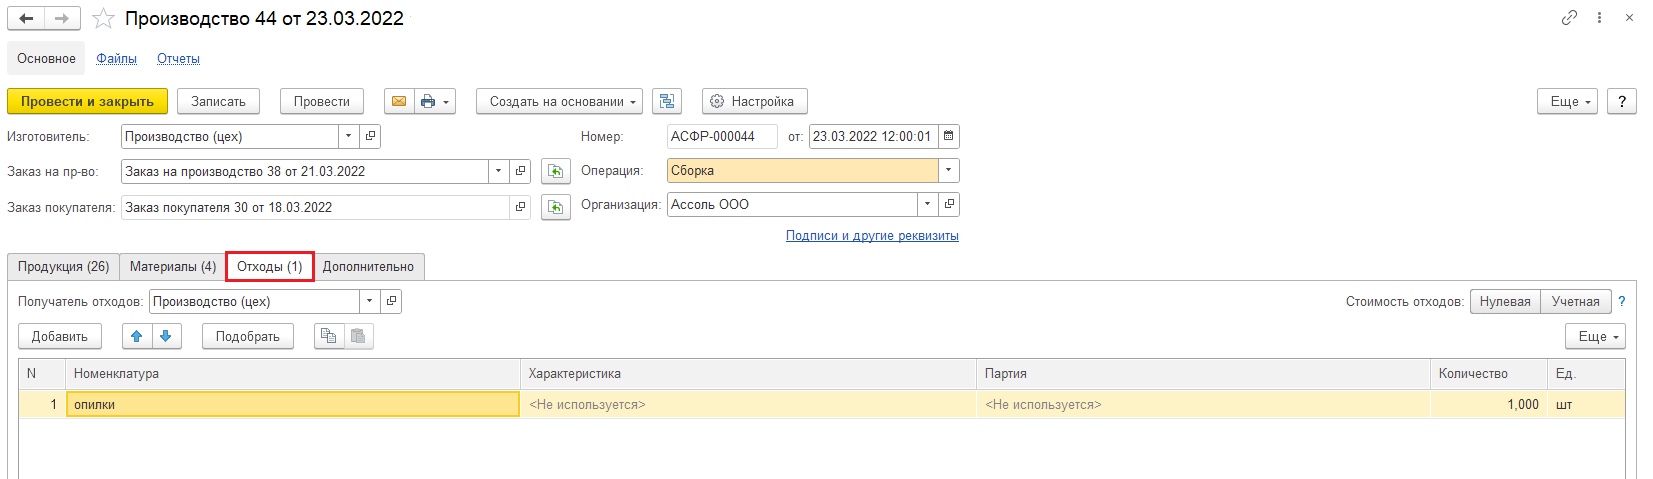Switch to the Материалы (4) tab
The width and height of the screenshot is (1653, 479).
(x=173, y=266)
